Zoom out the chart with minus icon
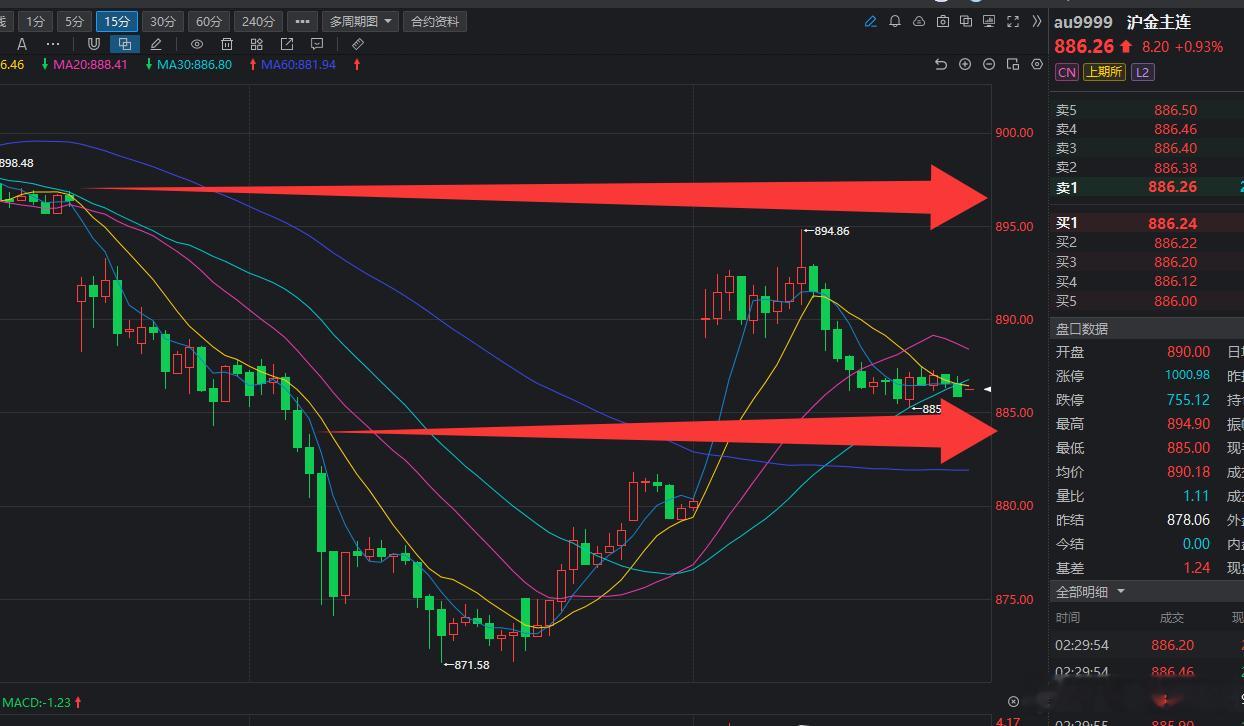 point(989,64)
